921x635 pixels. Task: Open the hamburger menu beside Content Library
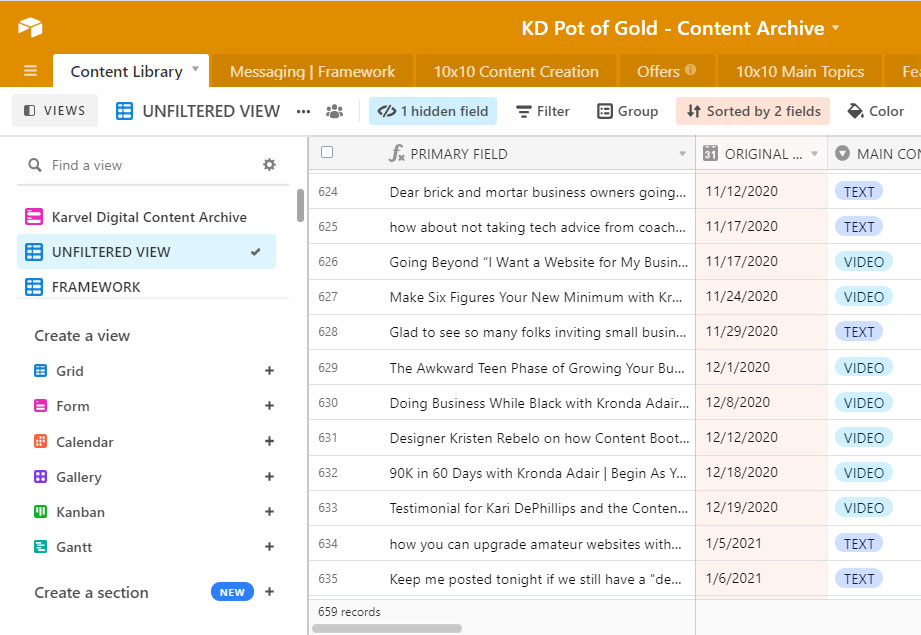tap(30, 70)
